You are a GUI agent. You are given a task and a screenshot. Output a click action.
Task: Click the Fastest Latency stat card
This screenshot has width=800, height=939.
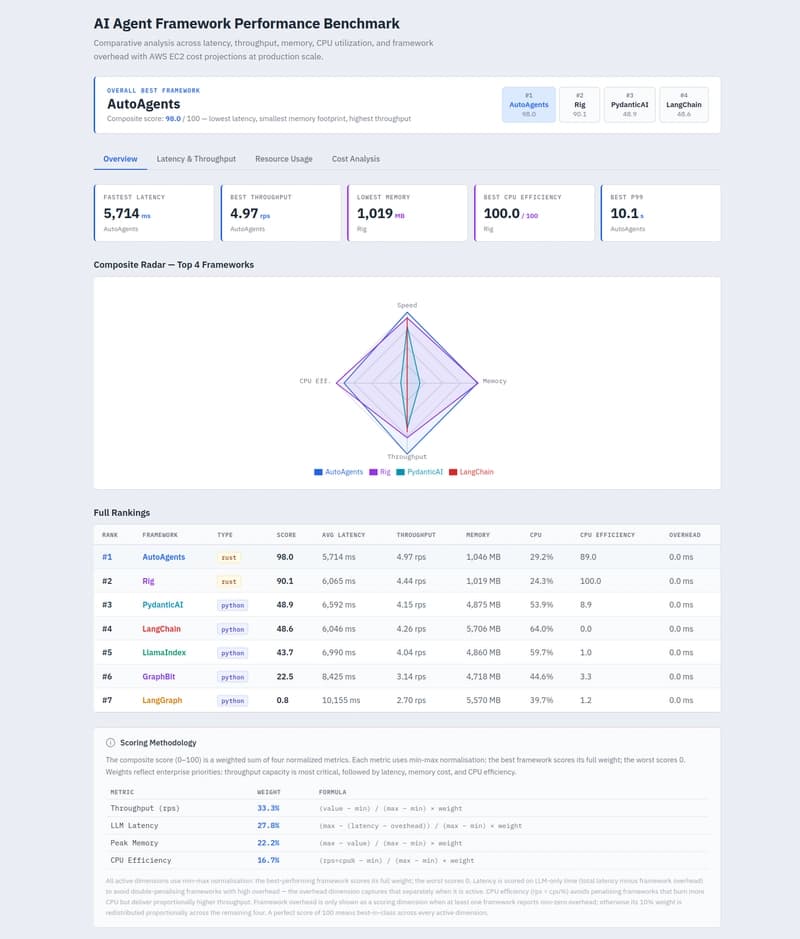(x=154, y=213)
